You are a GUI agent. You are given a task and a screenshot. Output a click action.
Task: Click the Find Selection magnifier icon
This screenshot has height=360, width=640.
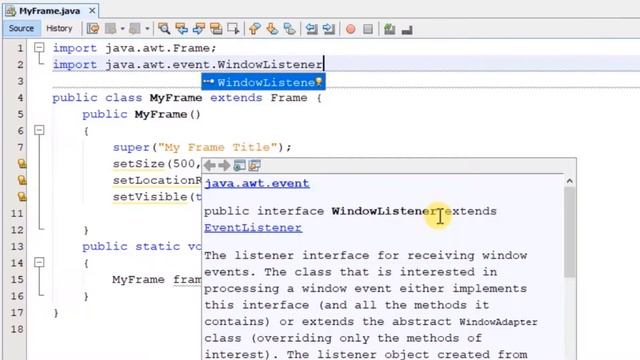(164, 29)
